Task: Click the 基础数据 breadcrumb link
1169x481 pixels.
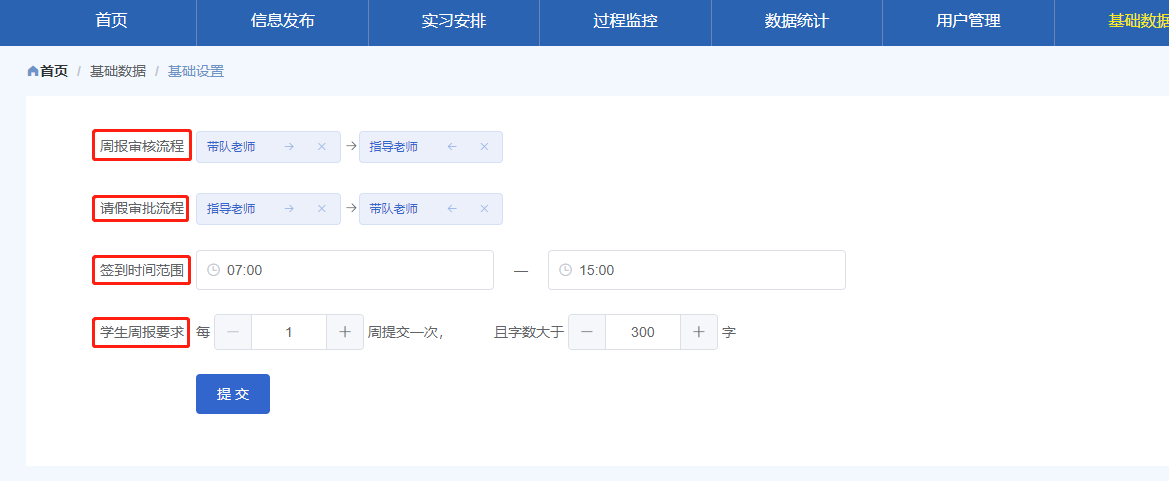Action: pyautogui.click(x=118, y=72)
